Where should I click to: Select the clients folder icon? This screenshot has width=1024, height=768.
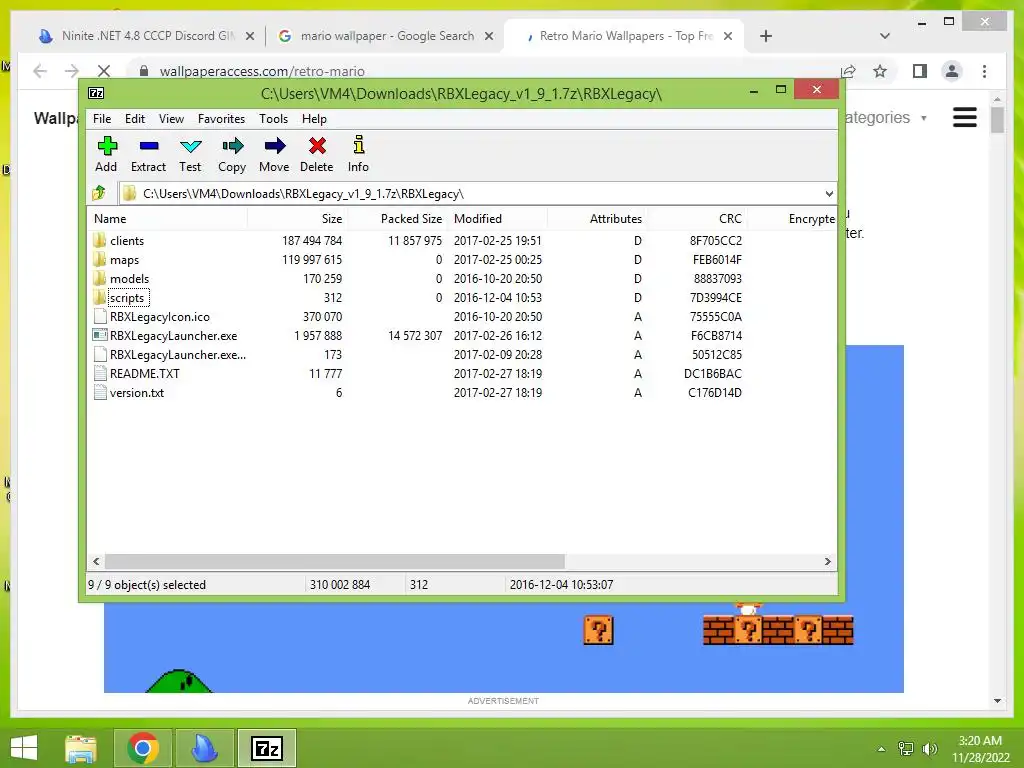point(99,240)
